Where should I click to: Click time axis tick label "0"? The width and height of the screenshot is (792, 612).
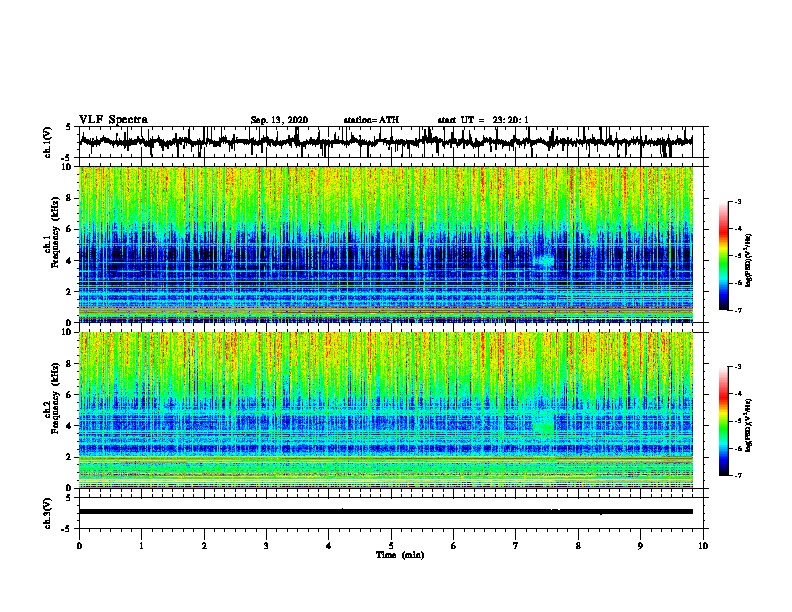coord(79,546)
